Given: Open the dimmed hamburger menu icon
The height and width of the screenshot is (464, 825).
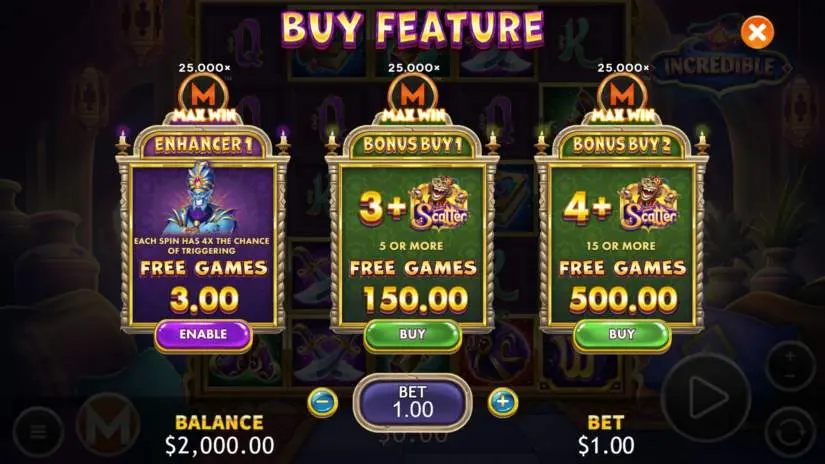Looking at the screenshot, I should [x=38, y=432].
